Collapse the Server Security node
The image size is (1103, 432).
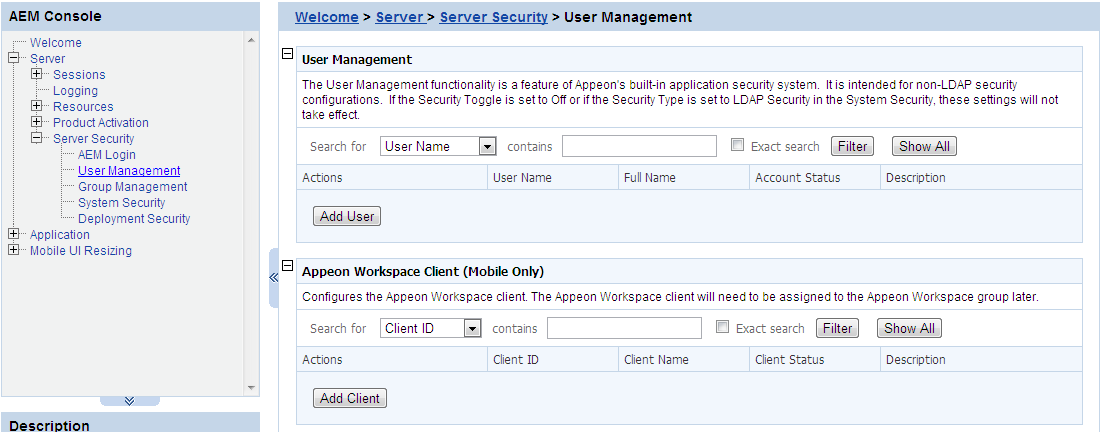37,139
